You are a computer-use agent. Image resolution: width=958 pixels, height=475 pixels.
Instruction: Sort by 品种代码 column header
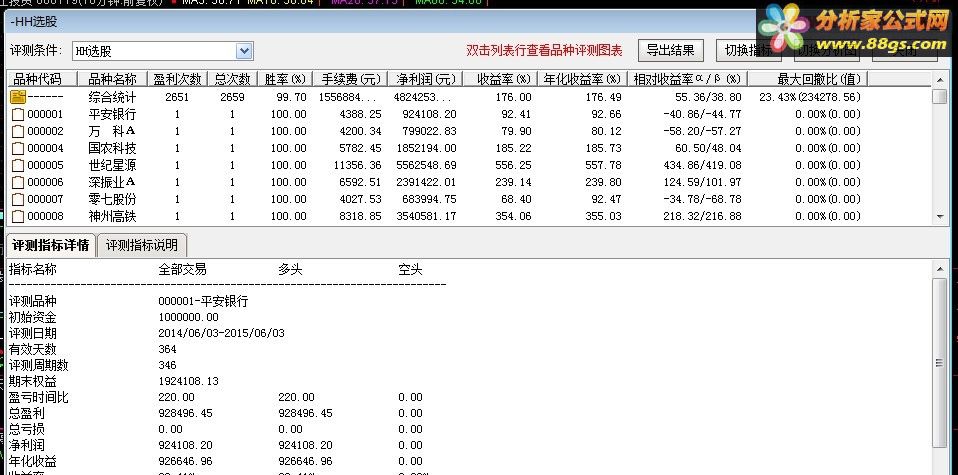point(42,79)
